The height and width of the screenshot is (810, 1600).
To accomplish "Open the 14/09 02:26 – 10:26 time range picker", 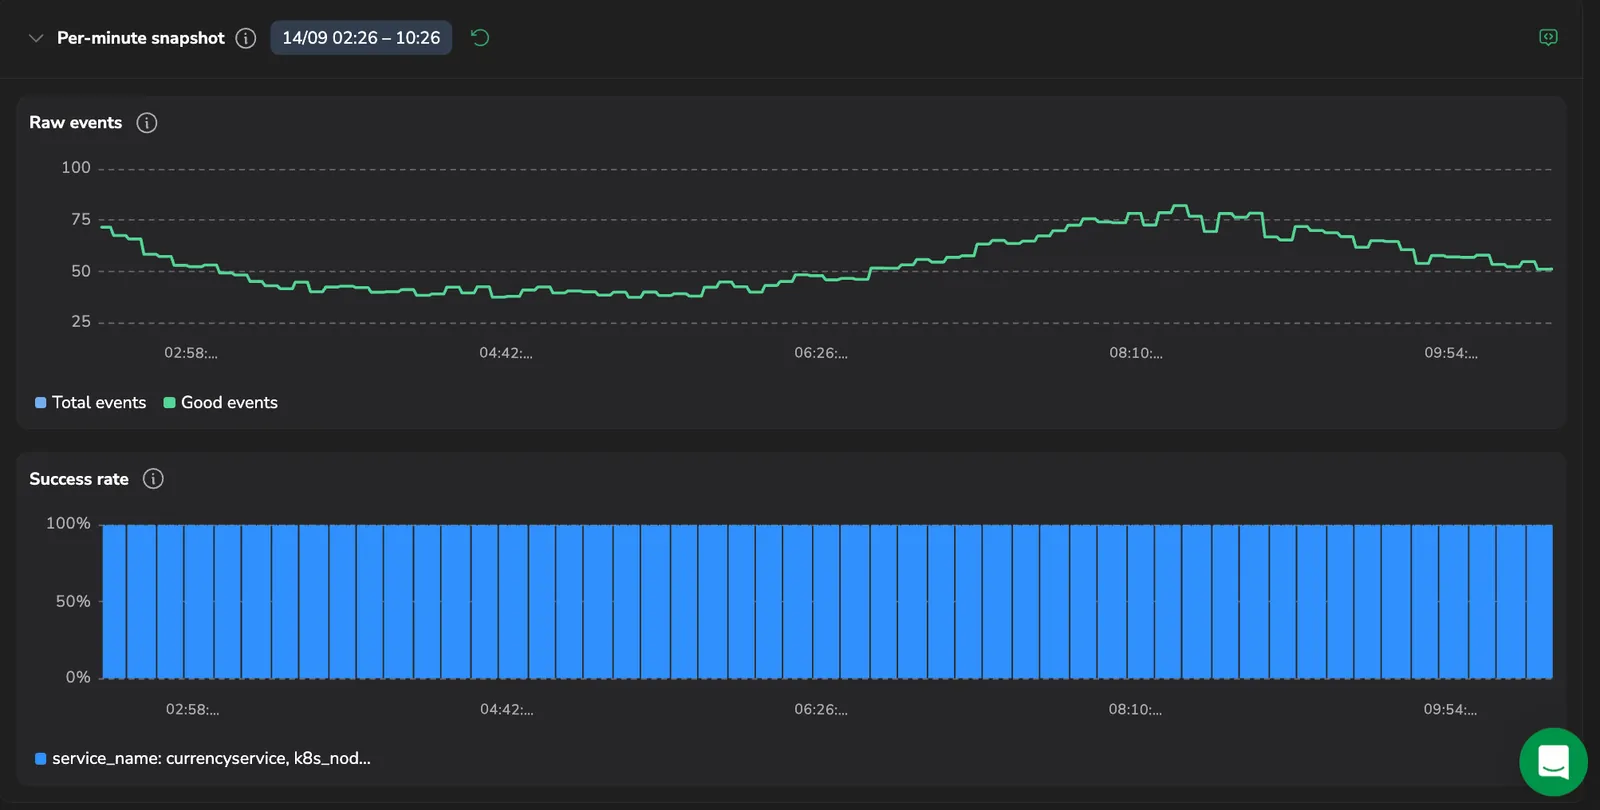I will [x=361, y=38].
